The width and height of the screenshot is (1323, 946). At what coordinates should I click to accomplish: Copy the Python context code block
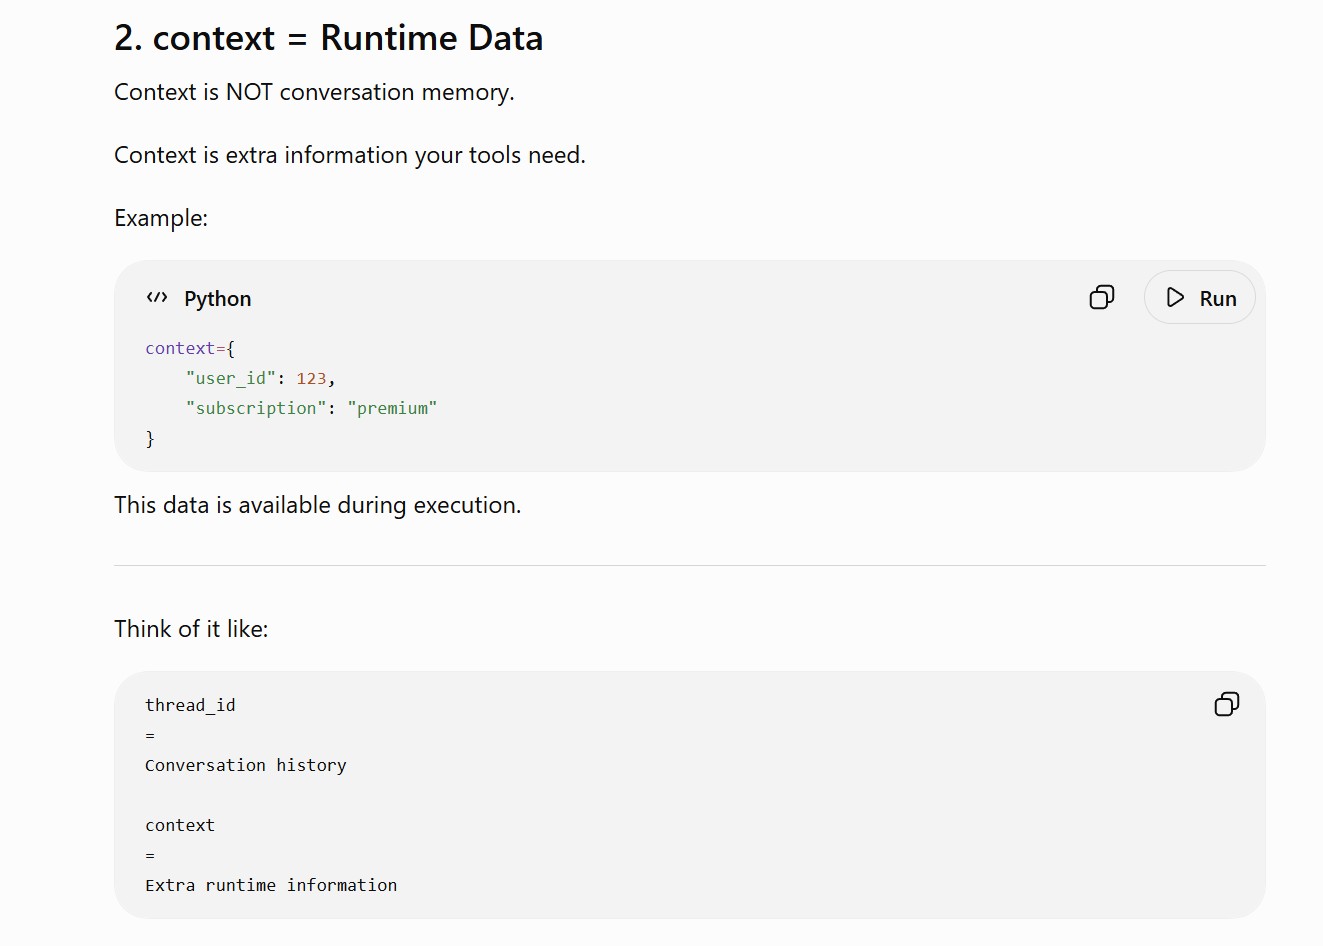1101,297
